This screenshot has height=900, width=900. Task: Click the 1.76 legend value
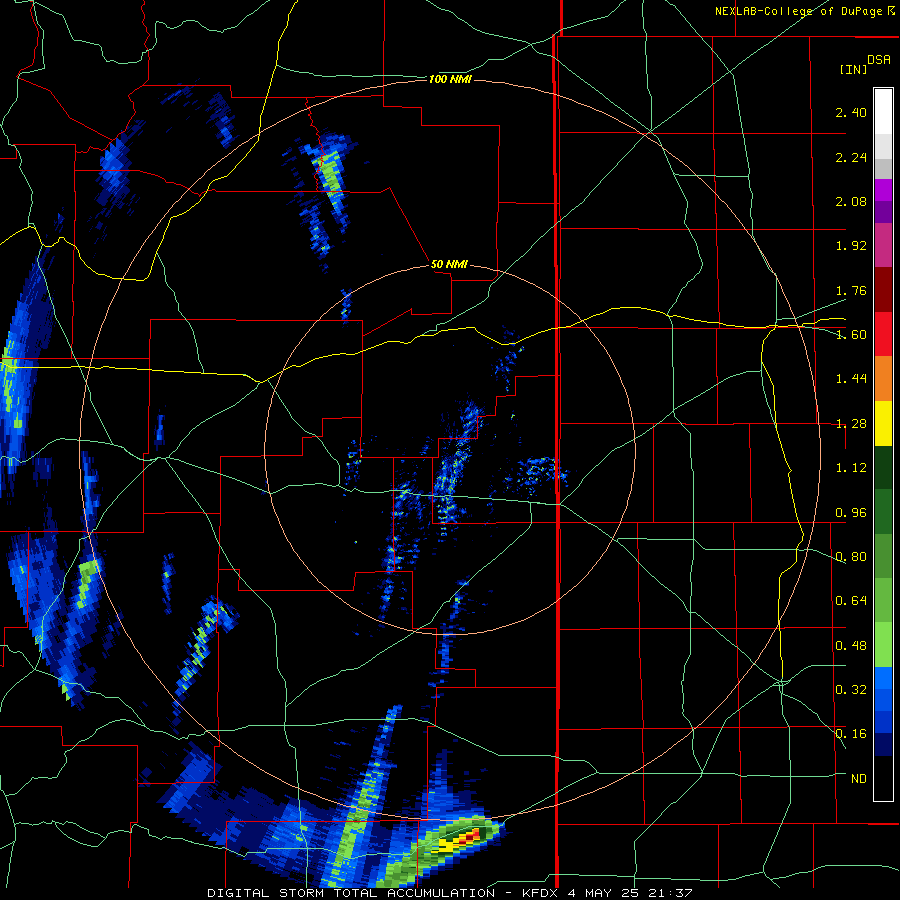tap(851, 290)
